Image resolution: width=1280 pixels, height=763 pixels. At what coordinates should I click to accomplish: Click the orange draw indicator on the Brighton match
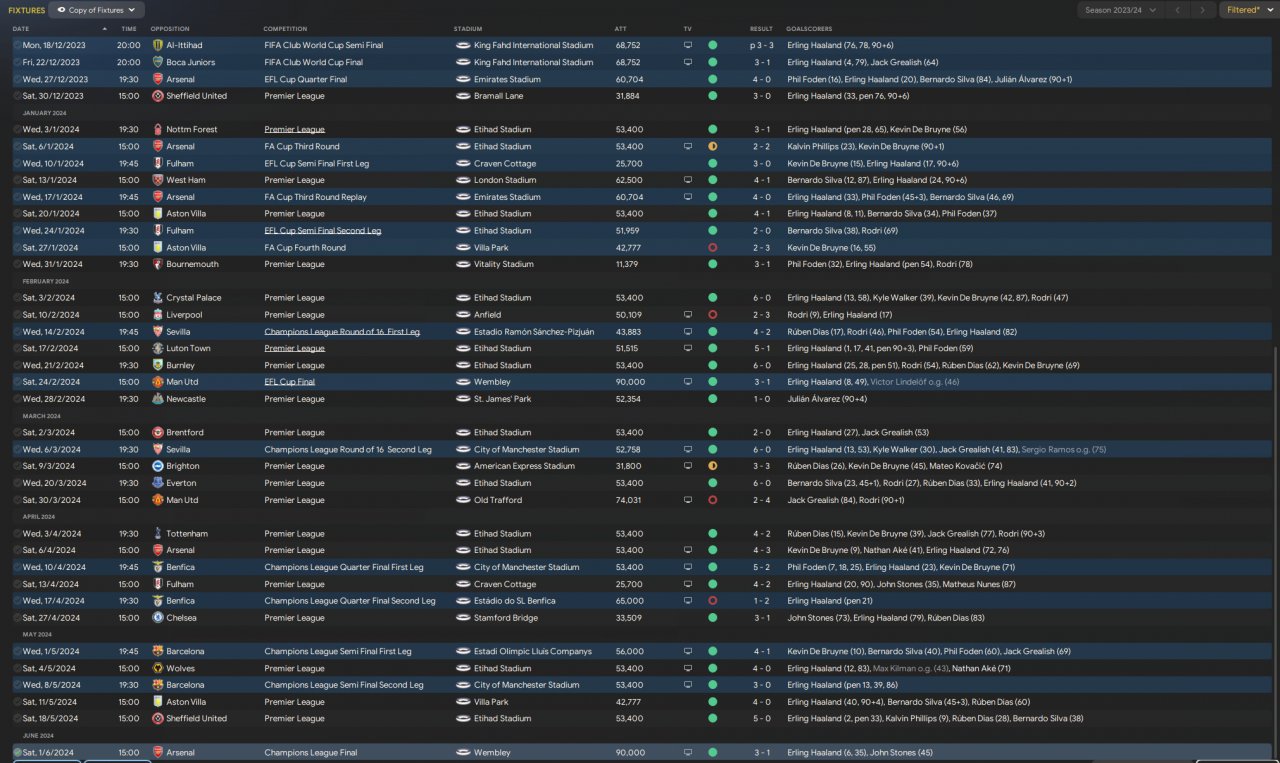712,466
